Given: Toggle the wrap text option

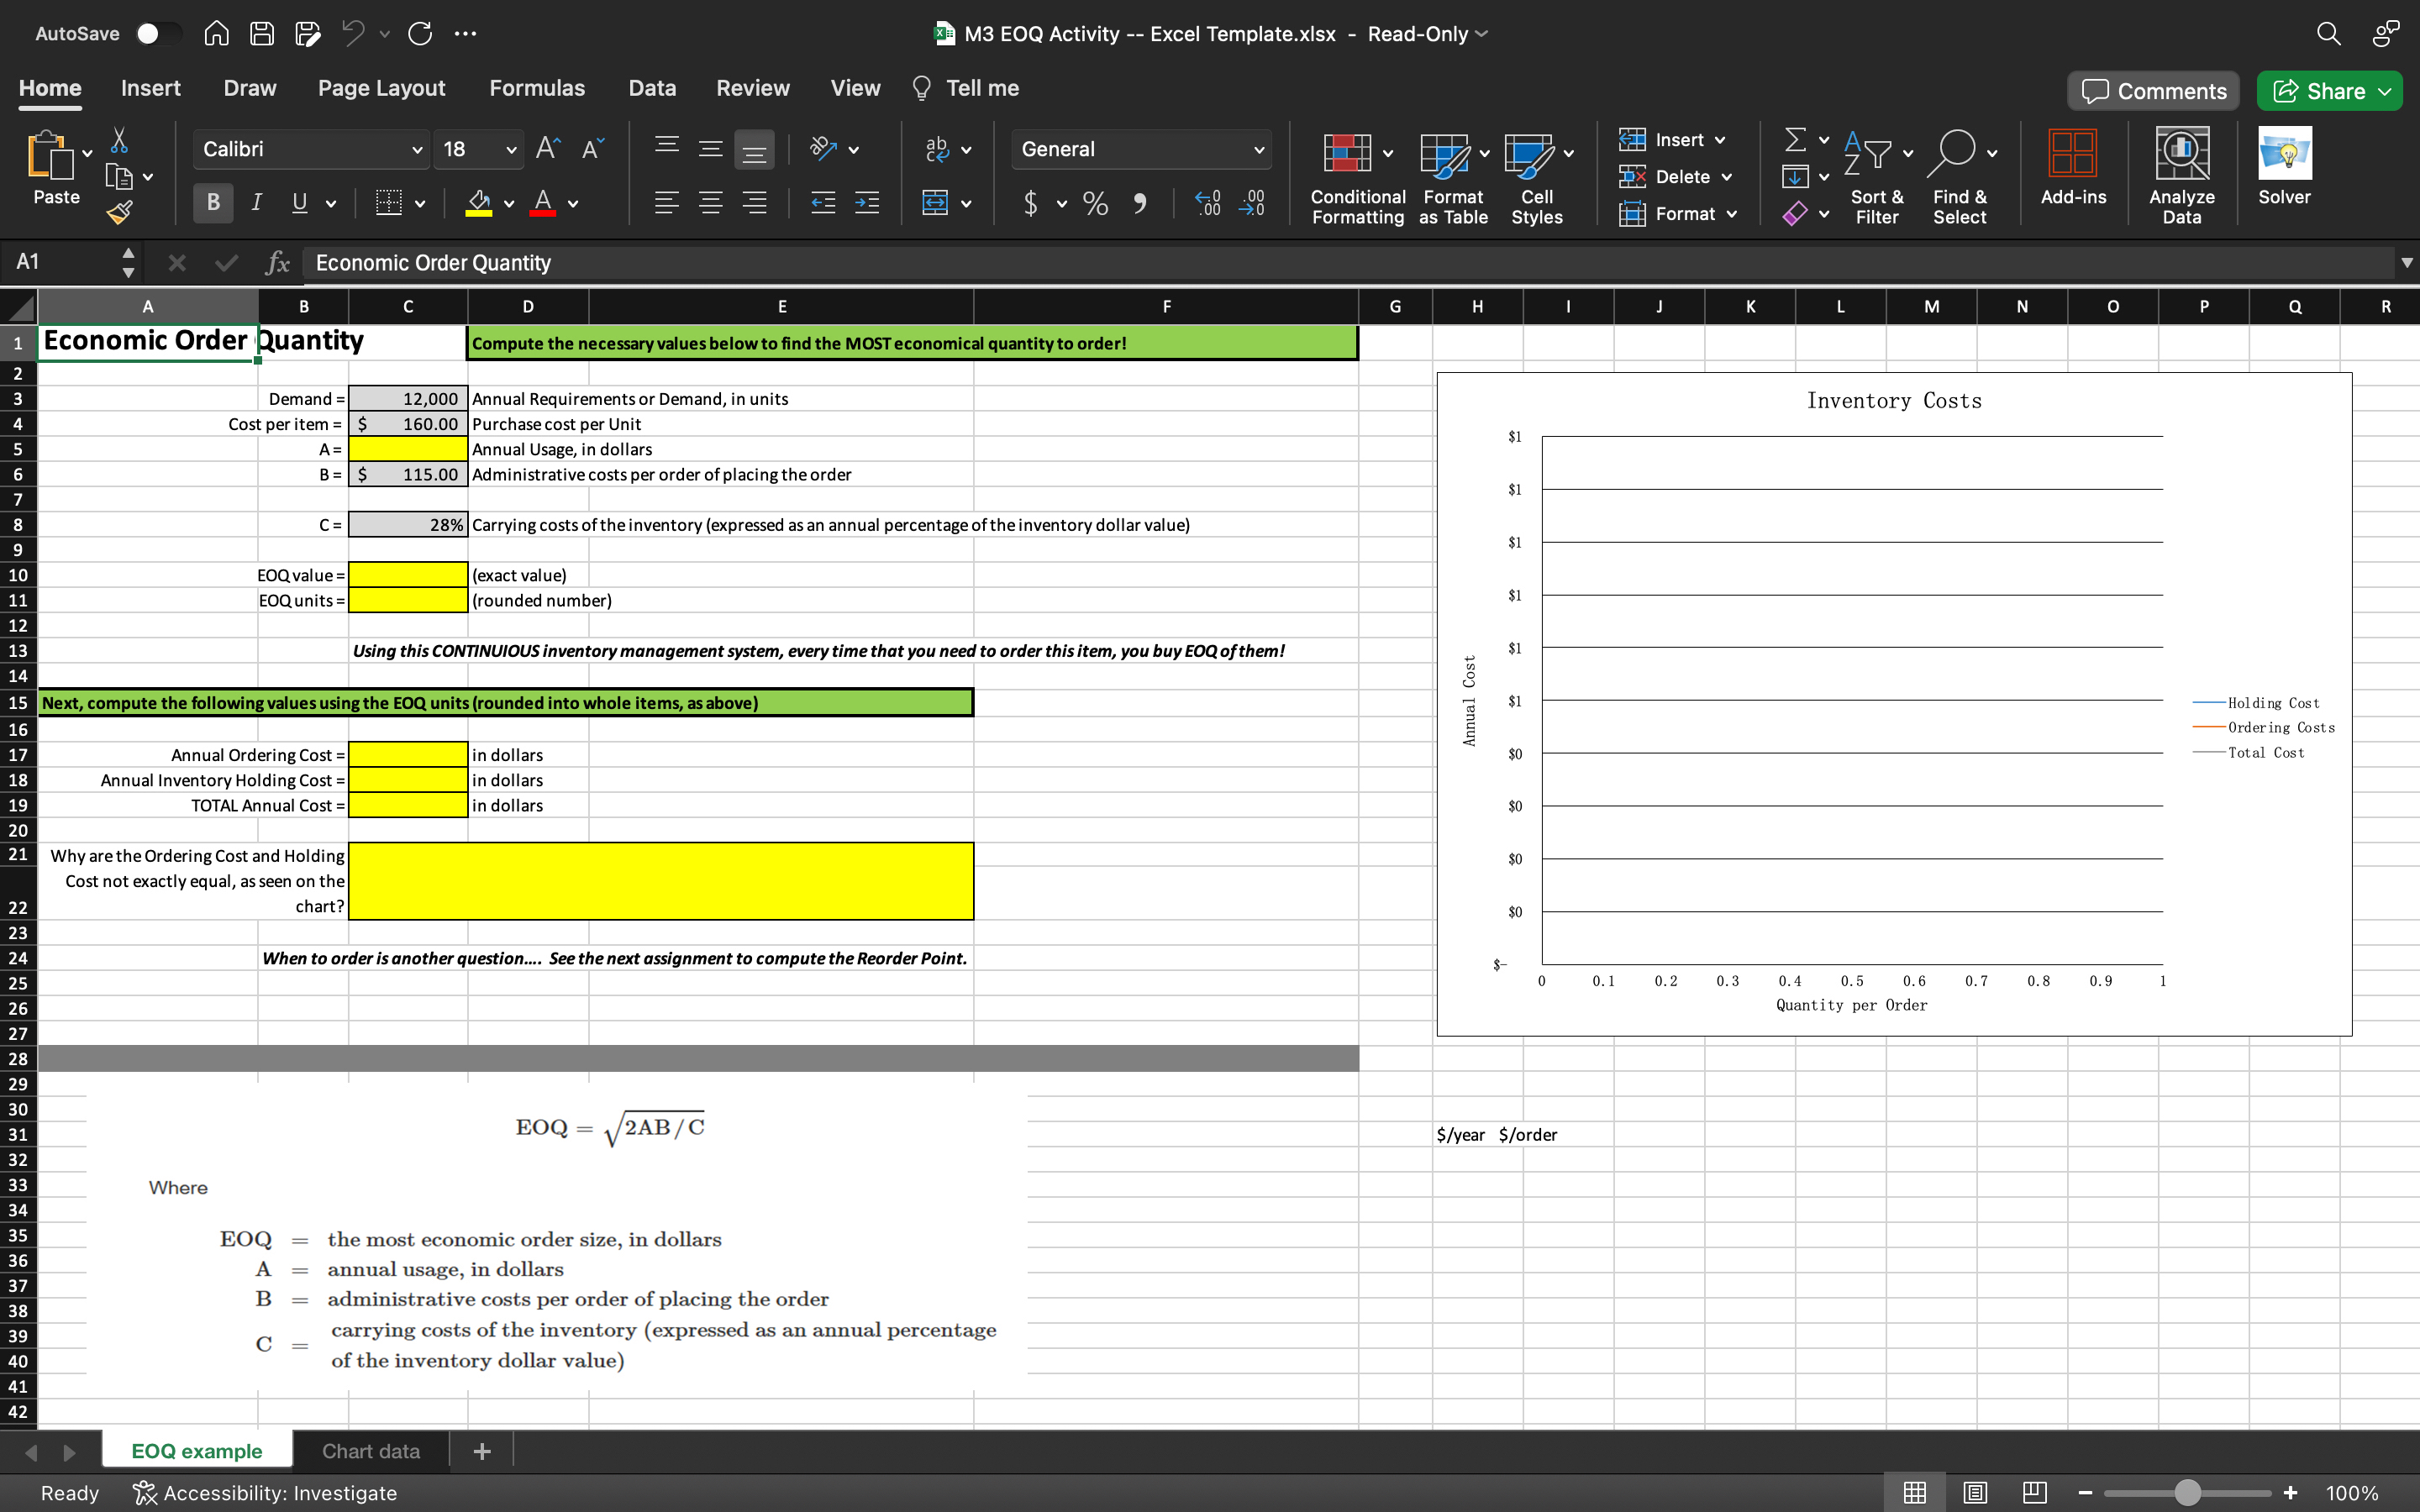Looking at the screenshot, I should click(x=937, y=148).
